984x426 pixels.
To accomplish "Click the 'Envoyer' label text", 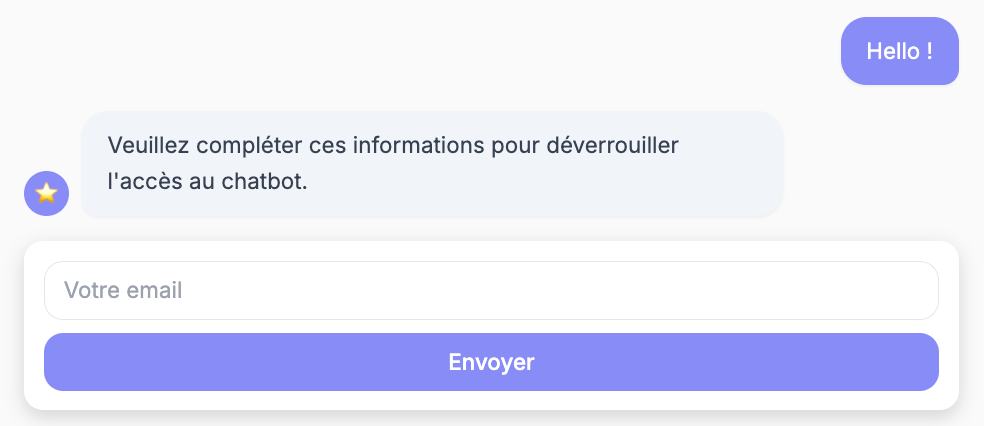I will [x=491, y=362].
